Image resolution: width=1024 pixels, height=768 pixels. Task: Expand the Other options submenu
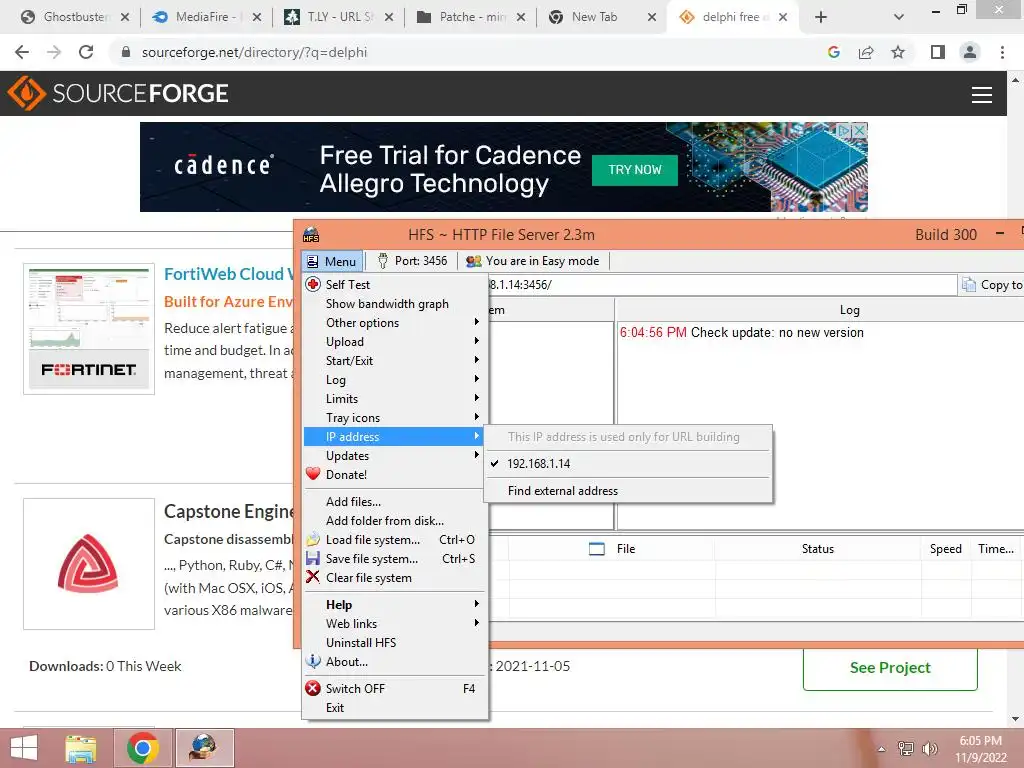[396, 323]
